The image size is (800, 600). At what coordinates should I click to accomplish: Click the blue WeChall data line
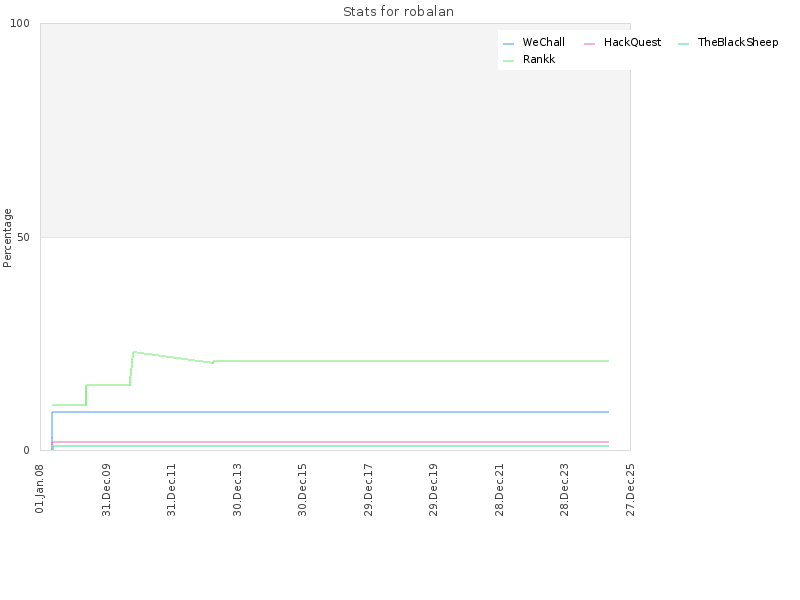(x=330, y=412)
